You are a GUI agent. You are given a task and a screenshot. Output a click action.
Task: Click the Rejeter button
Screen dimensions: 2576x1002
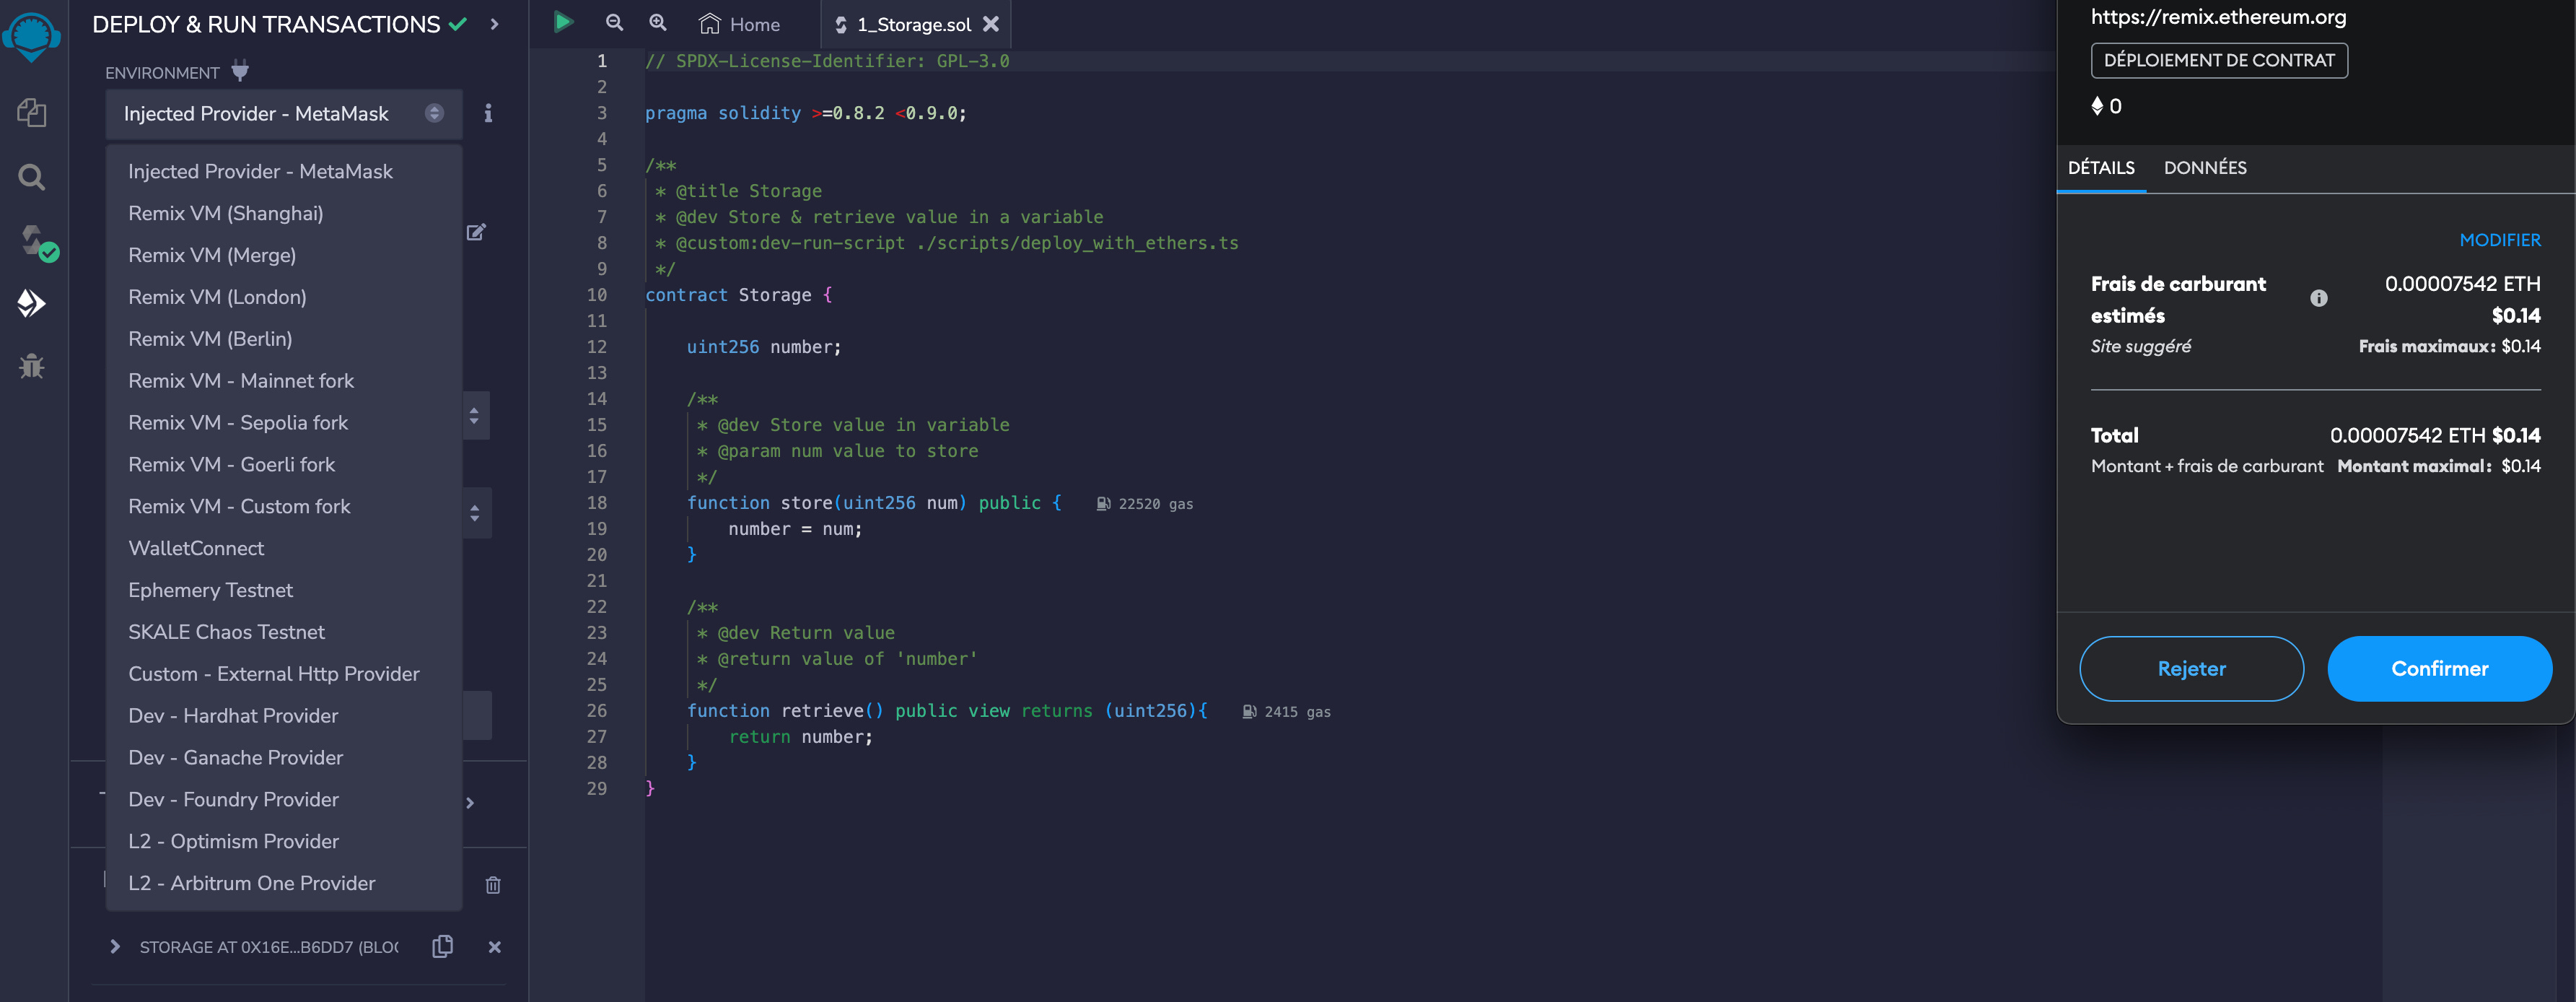(x=2191, y=669)
